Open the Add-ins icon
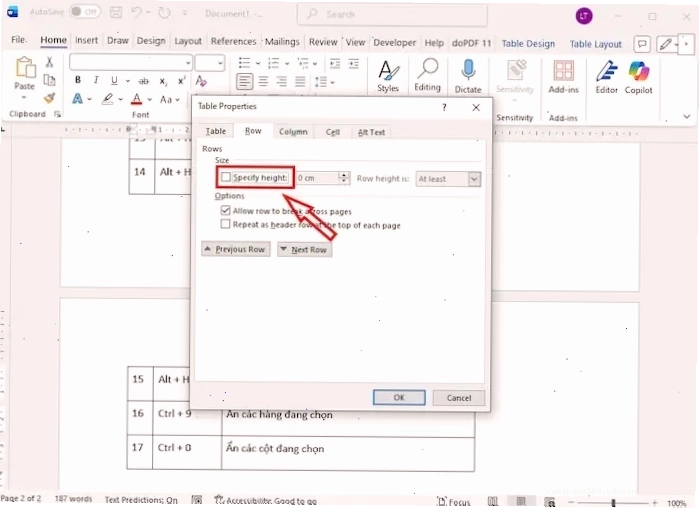 [563, 77]
